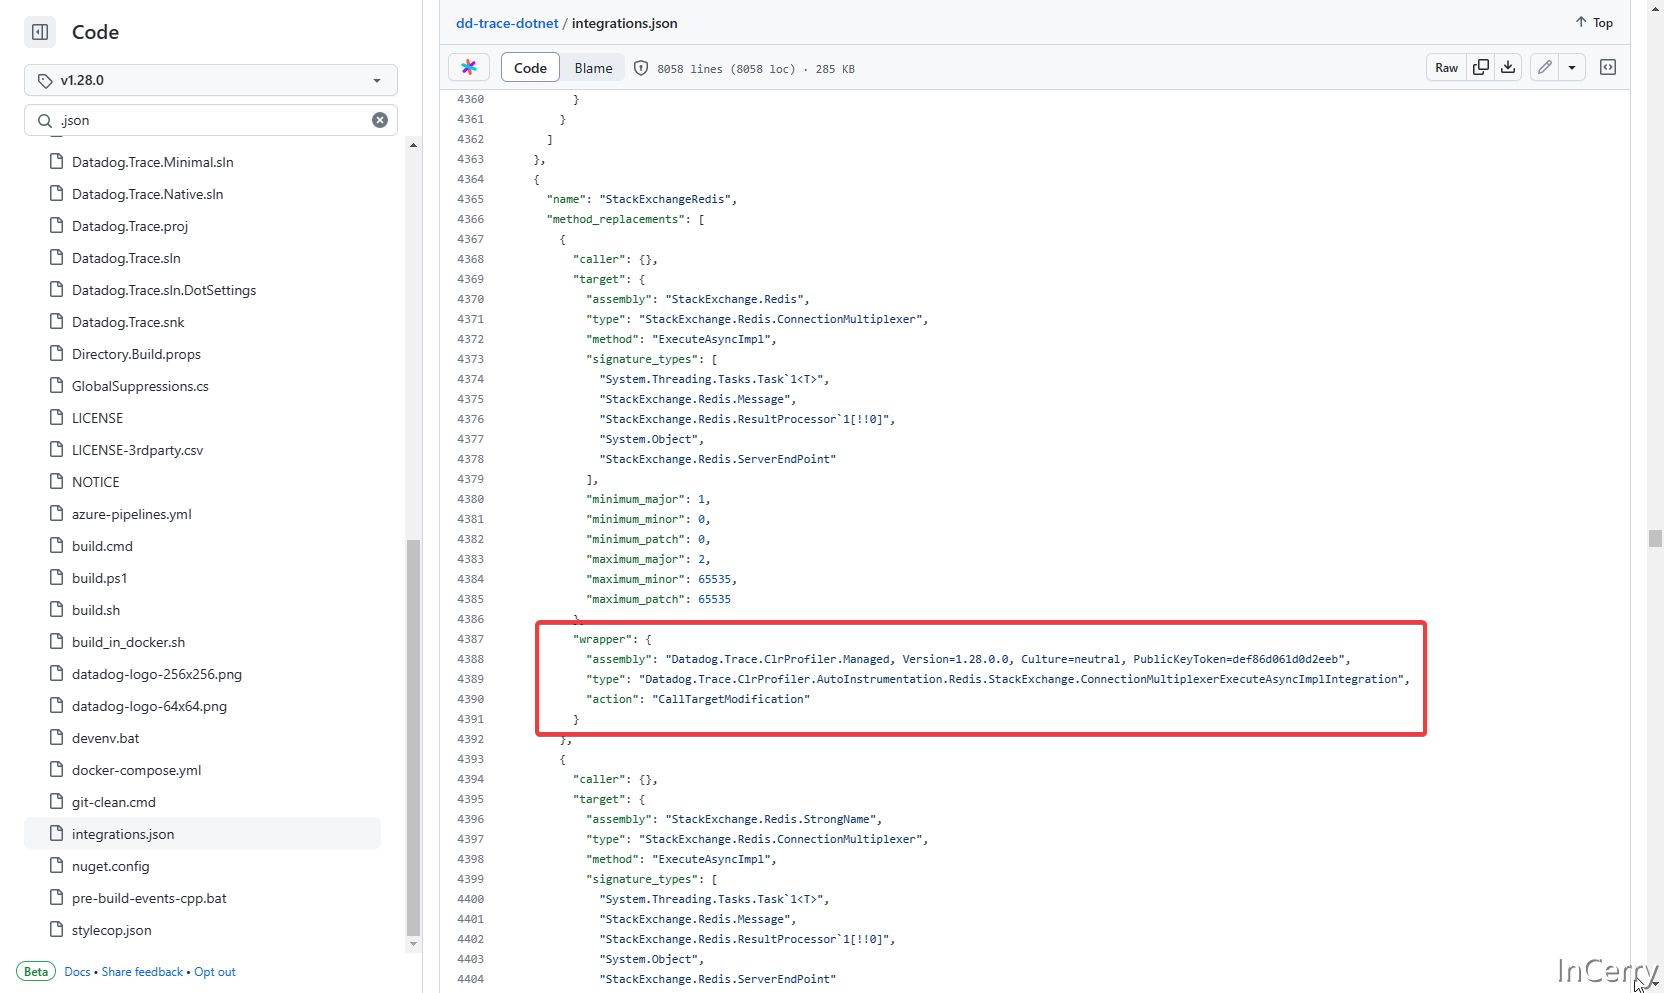Click the Opt out link

[215, 972]
